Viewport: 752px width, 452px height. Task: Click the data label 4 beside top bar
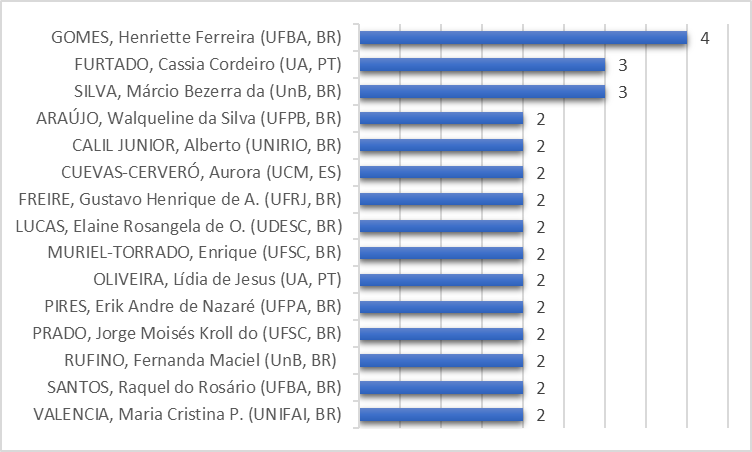point(705,38)
